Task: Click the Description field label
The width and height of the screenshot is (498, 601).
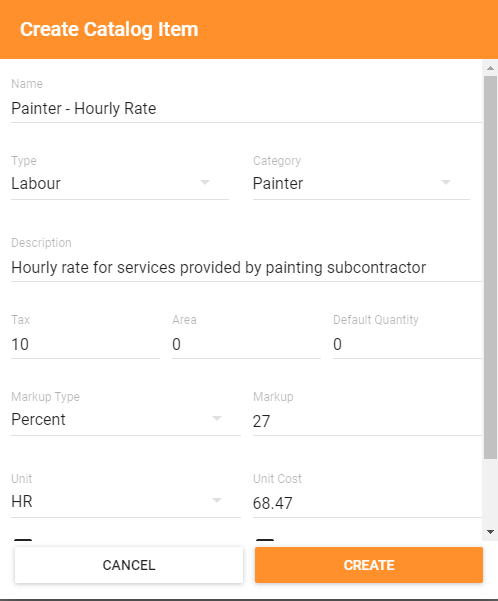Action: [41, 243]
